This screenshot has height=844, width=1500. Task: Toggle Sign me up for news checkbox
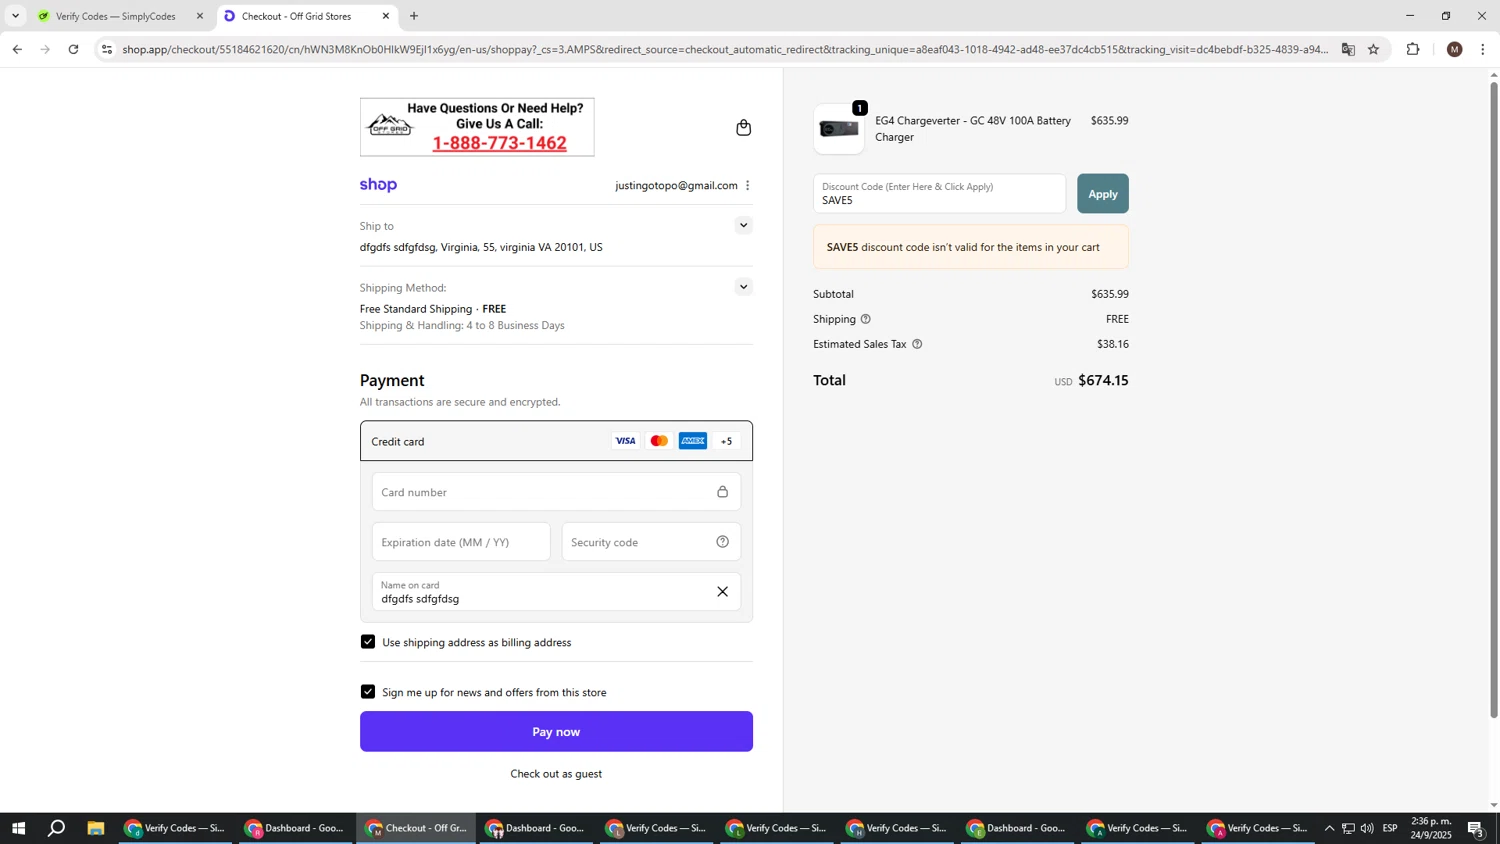click(x=368, y=692)
